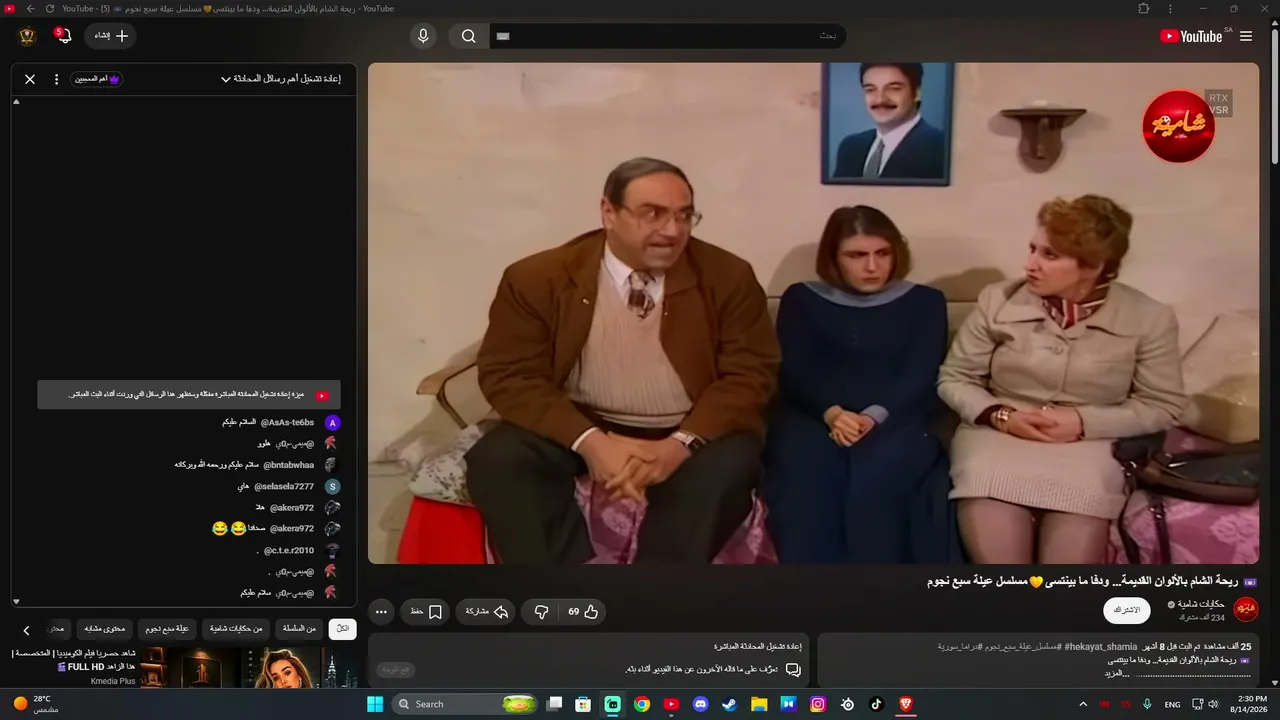Open @c.t.e.r2010 chat author avatar
1280x720 pixels.
[x=333, y=550]
